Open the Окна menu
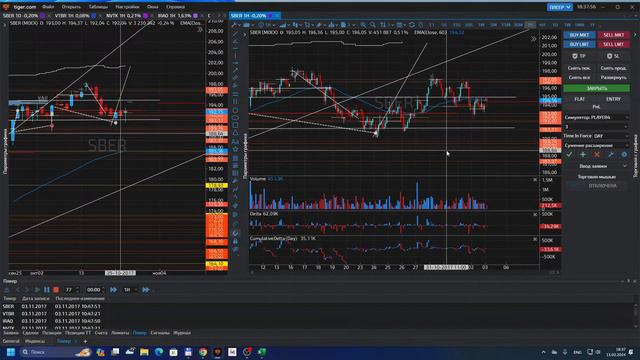640x360 pixels. (152, 7)
